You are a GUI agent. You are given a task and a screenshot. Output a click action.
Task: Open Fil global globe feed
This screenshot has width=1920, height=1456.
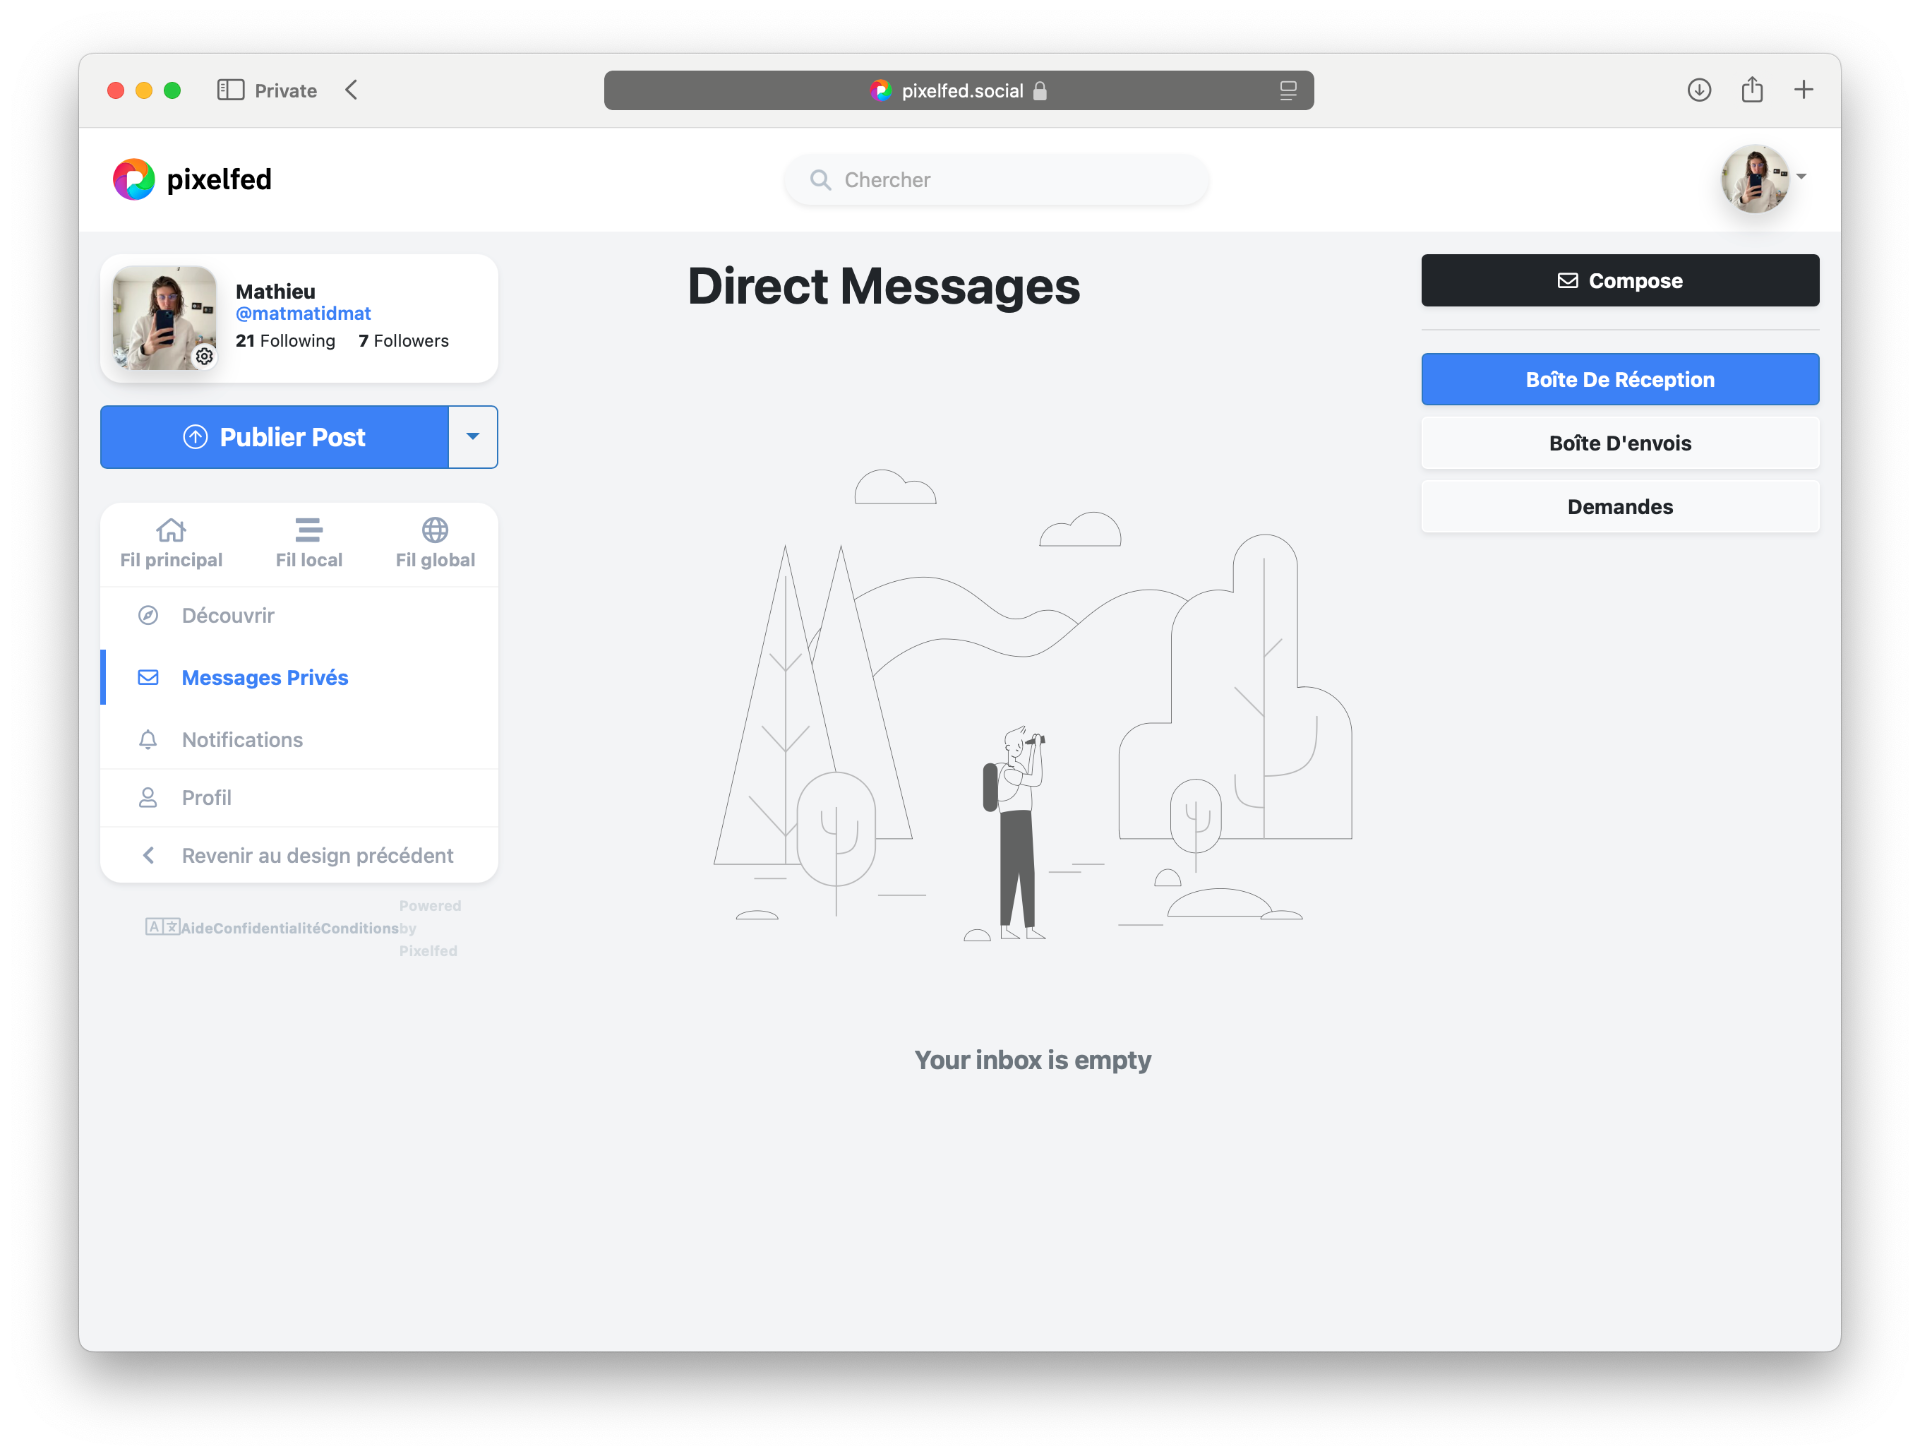tap(435, 543)
